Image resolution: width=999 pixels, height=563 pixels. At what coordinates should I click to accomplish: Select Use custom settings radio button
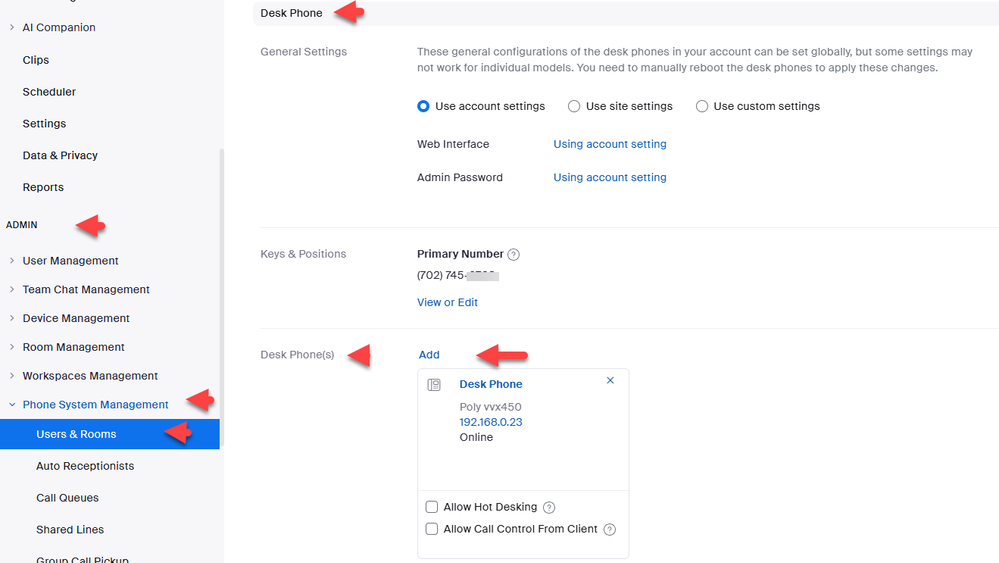pos(702,106)
